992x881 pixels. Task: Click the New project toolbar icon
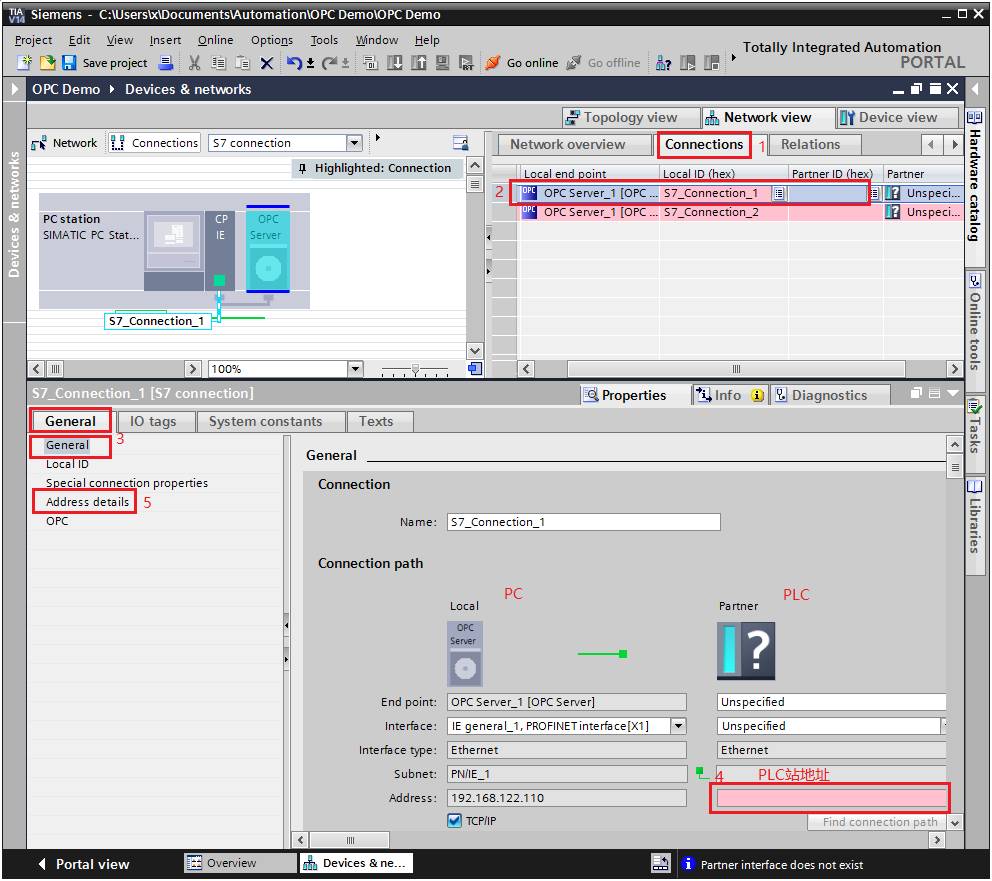click(x=24, y=63)
